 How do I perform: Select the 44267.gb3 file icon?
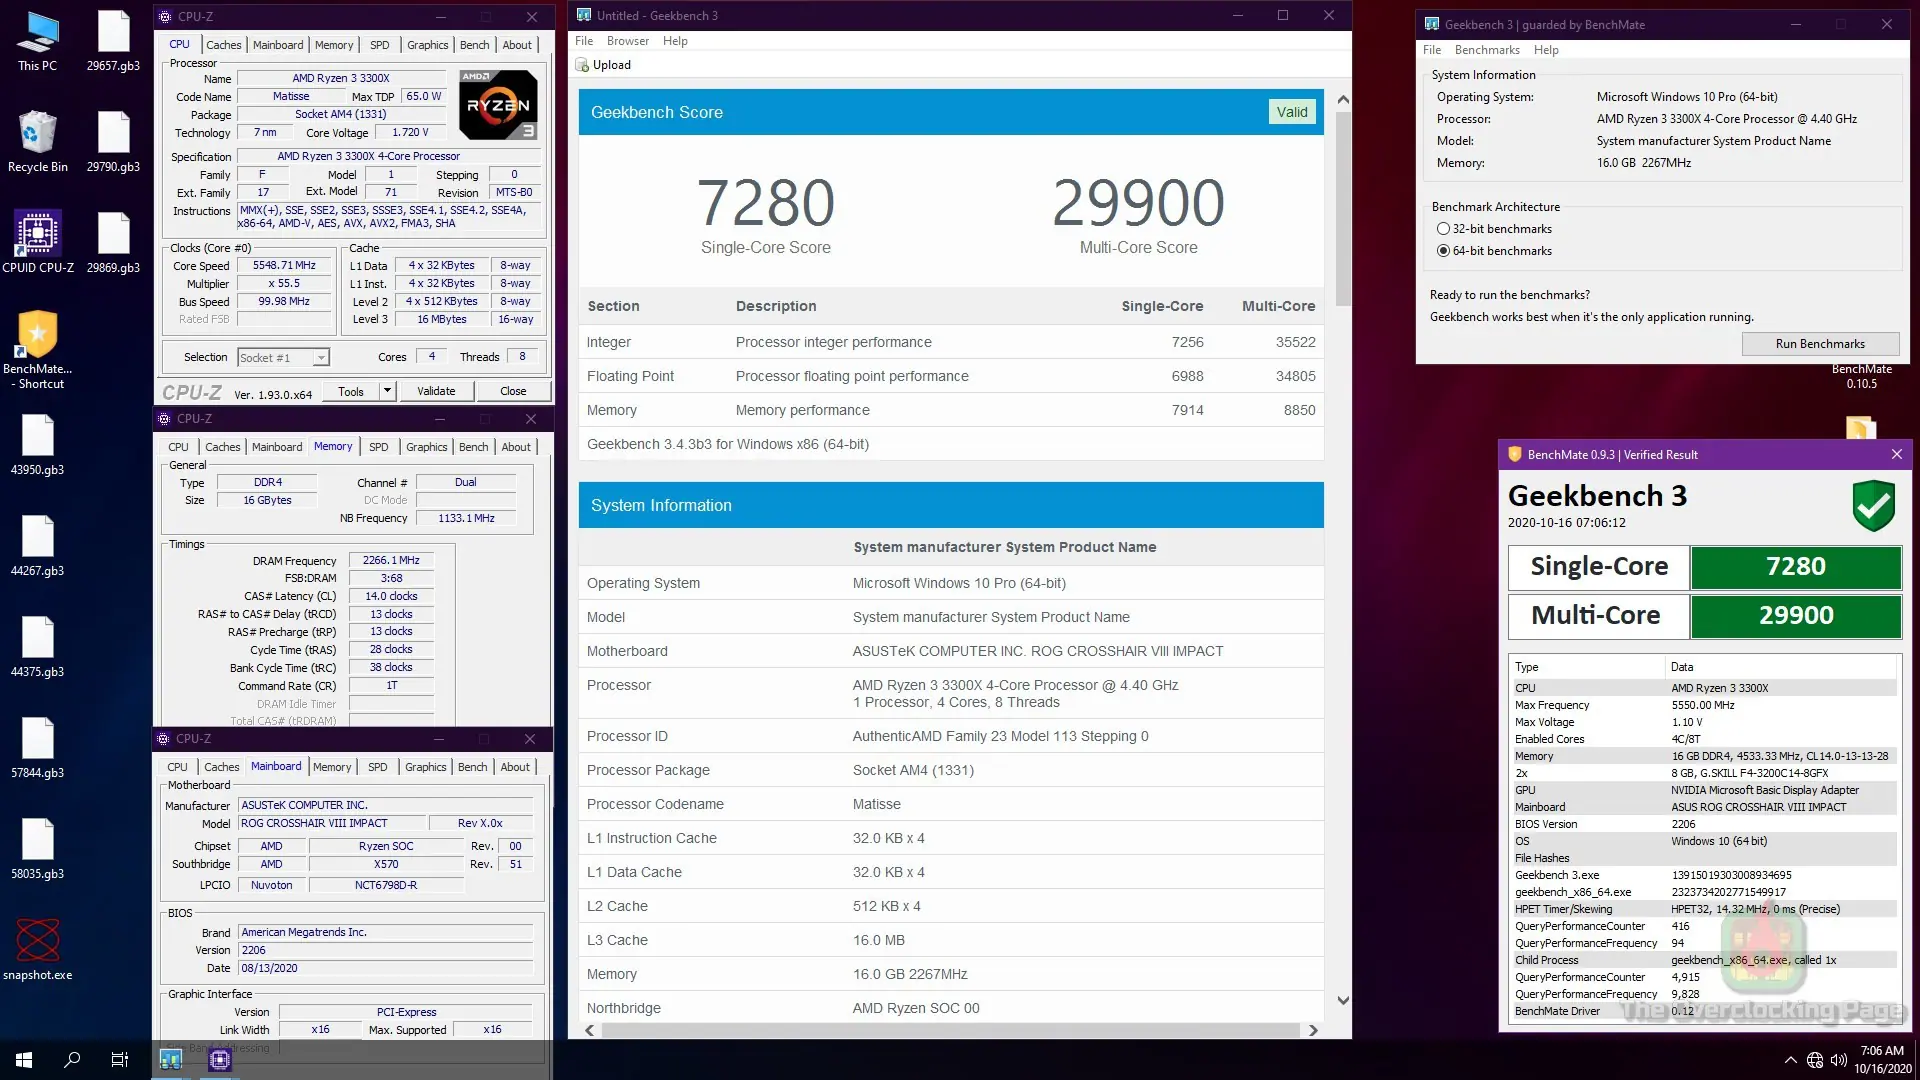pyautogui.click(x=37, y=545)
